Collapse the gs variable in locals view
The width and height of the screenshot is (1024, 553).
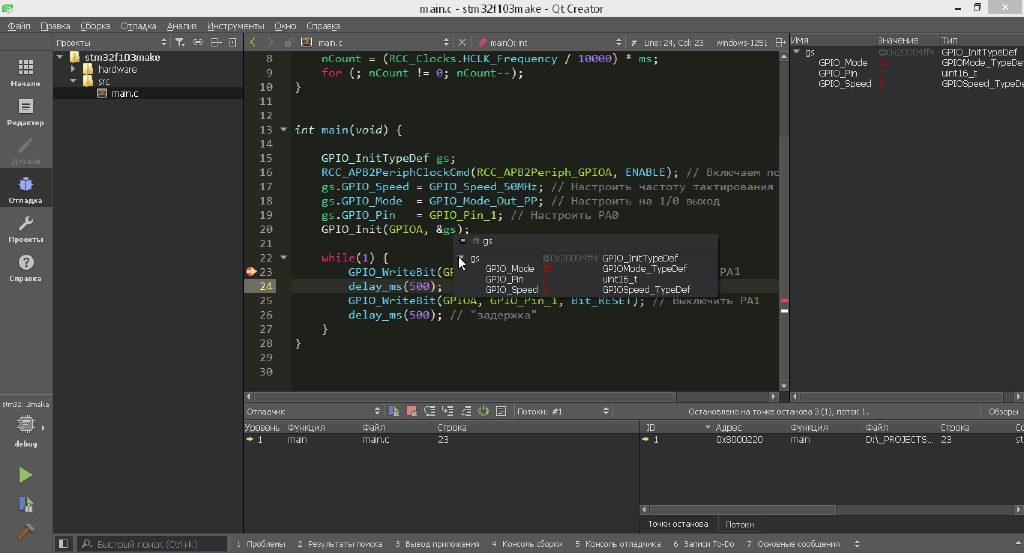796,52
